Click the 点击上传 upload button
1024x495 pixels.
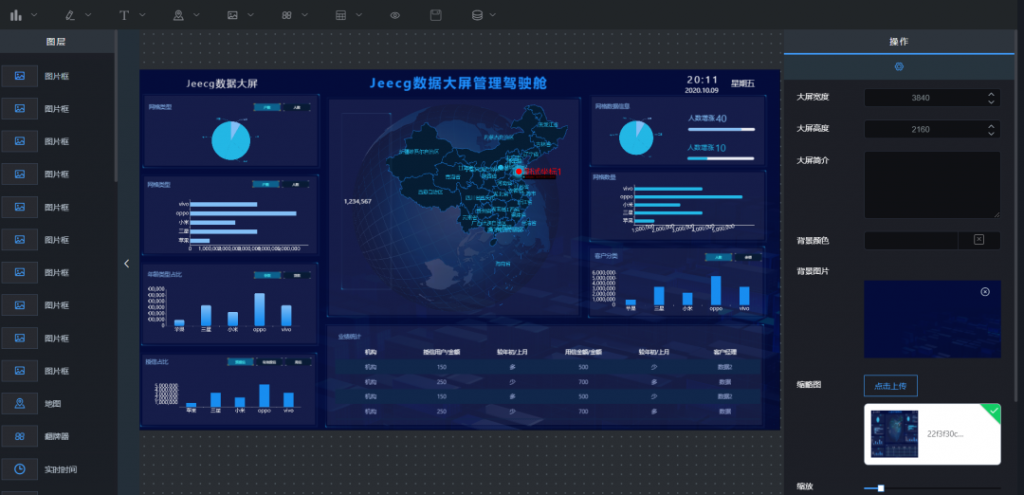tap(890, 385)
